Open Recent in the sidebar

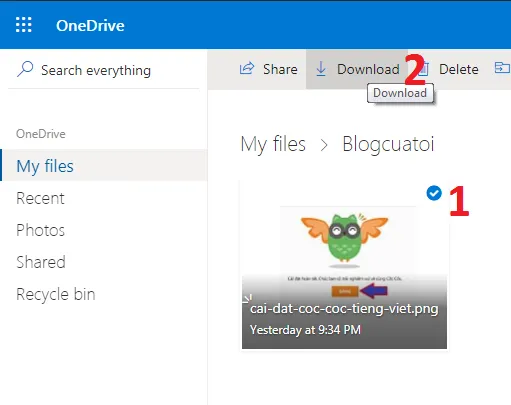click(40, 198)
